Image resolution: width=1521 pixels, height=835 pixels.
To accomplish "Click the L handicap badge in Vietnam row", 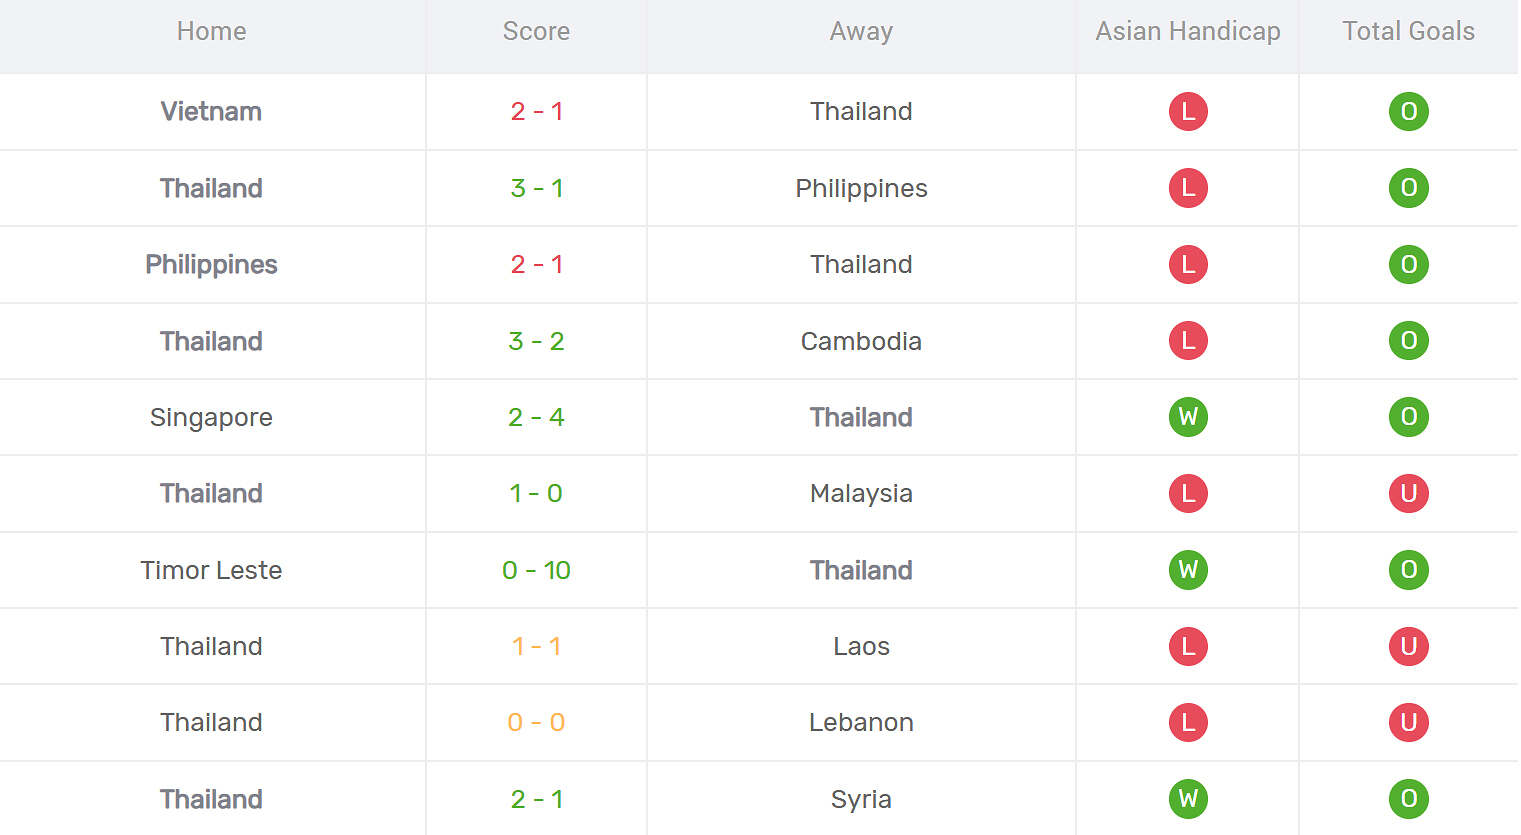I will (1188, 111).
